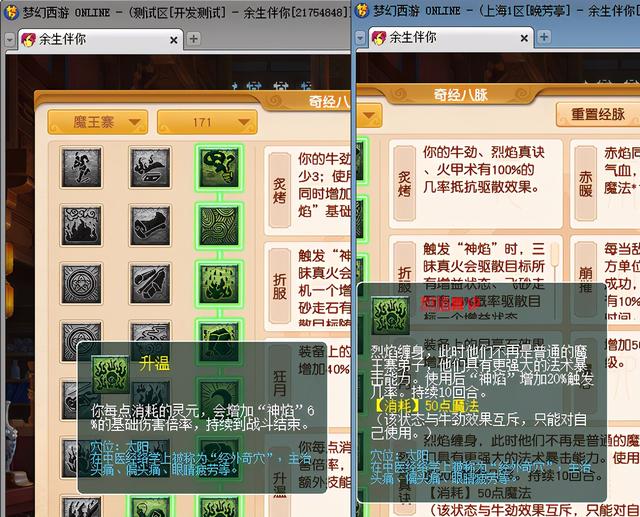Switch to 余生伴你 tab in right window
This screenshot has width=640, height=517.
(451, 38)
